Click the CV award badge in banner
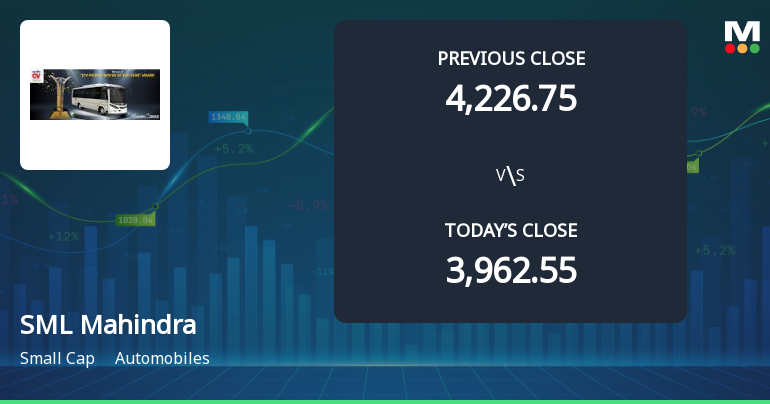This screenshot has width=770, height=404. point(37,74)
